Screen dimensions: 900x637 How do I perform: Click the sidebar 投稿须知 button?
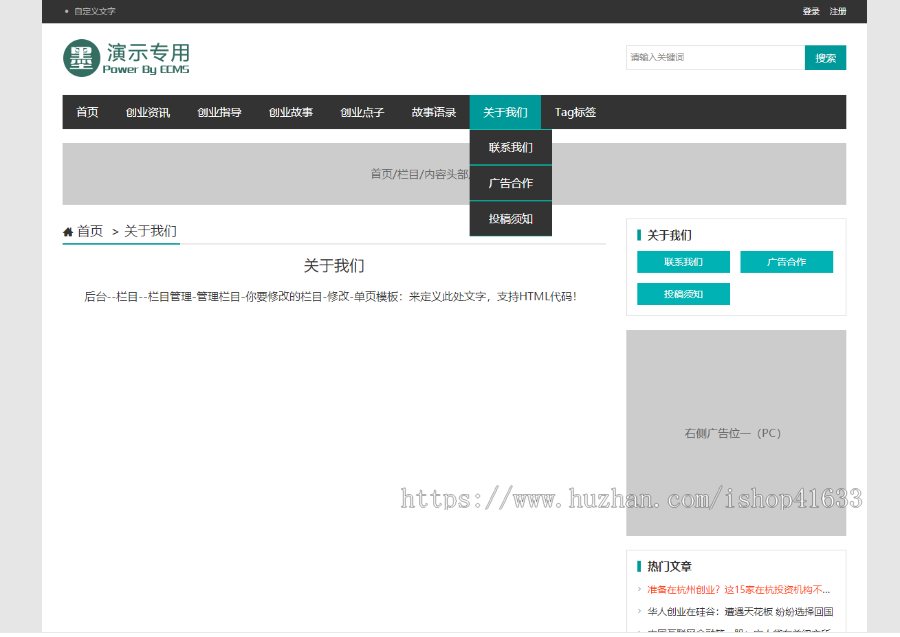pos(683,294)
